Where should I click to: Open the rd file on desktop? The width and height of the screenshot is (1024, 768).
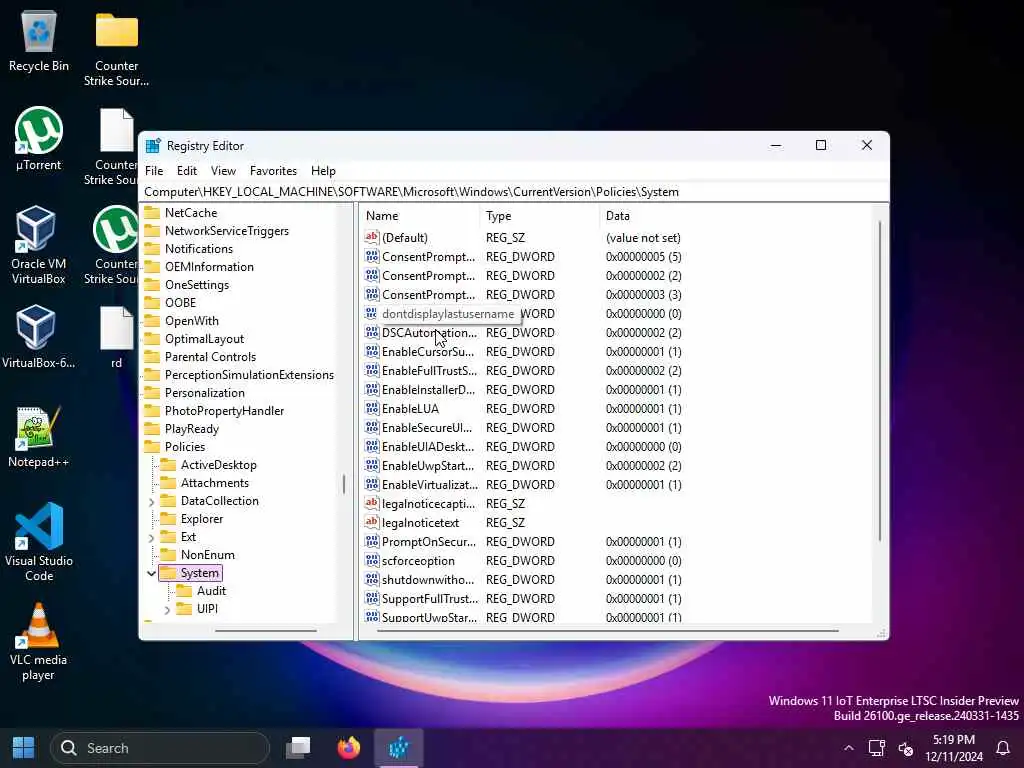pyautogui.click(x=116, y=337)
